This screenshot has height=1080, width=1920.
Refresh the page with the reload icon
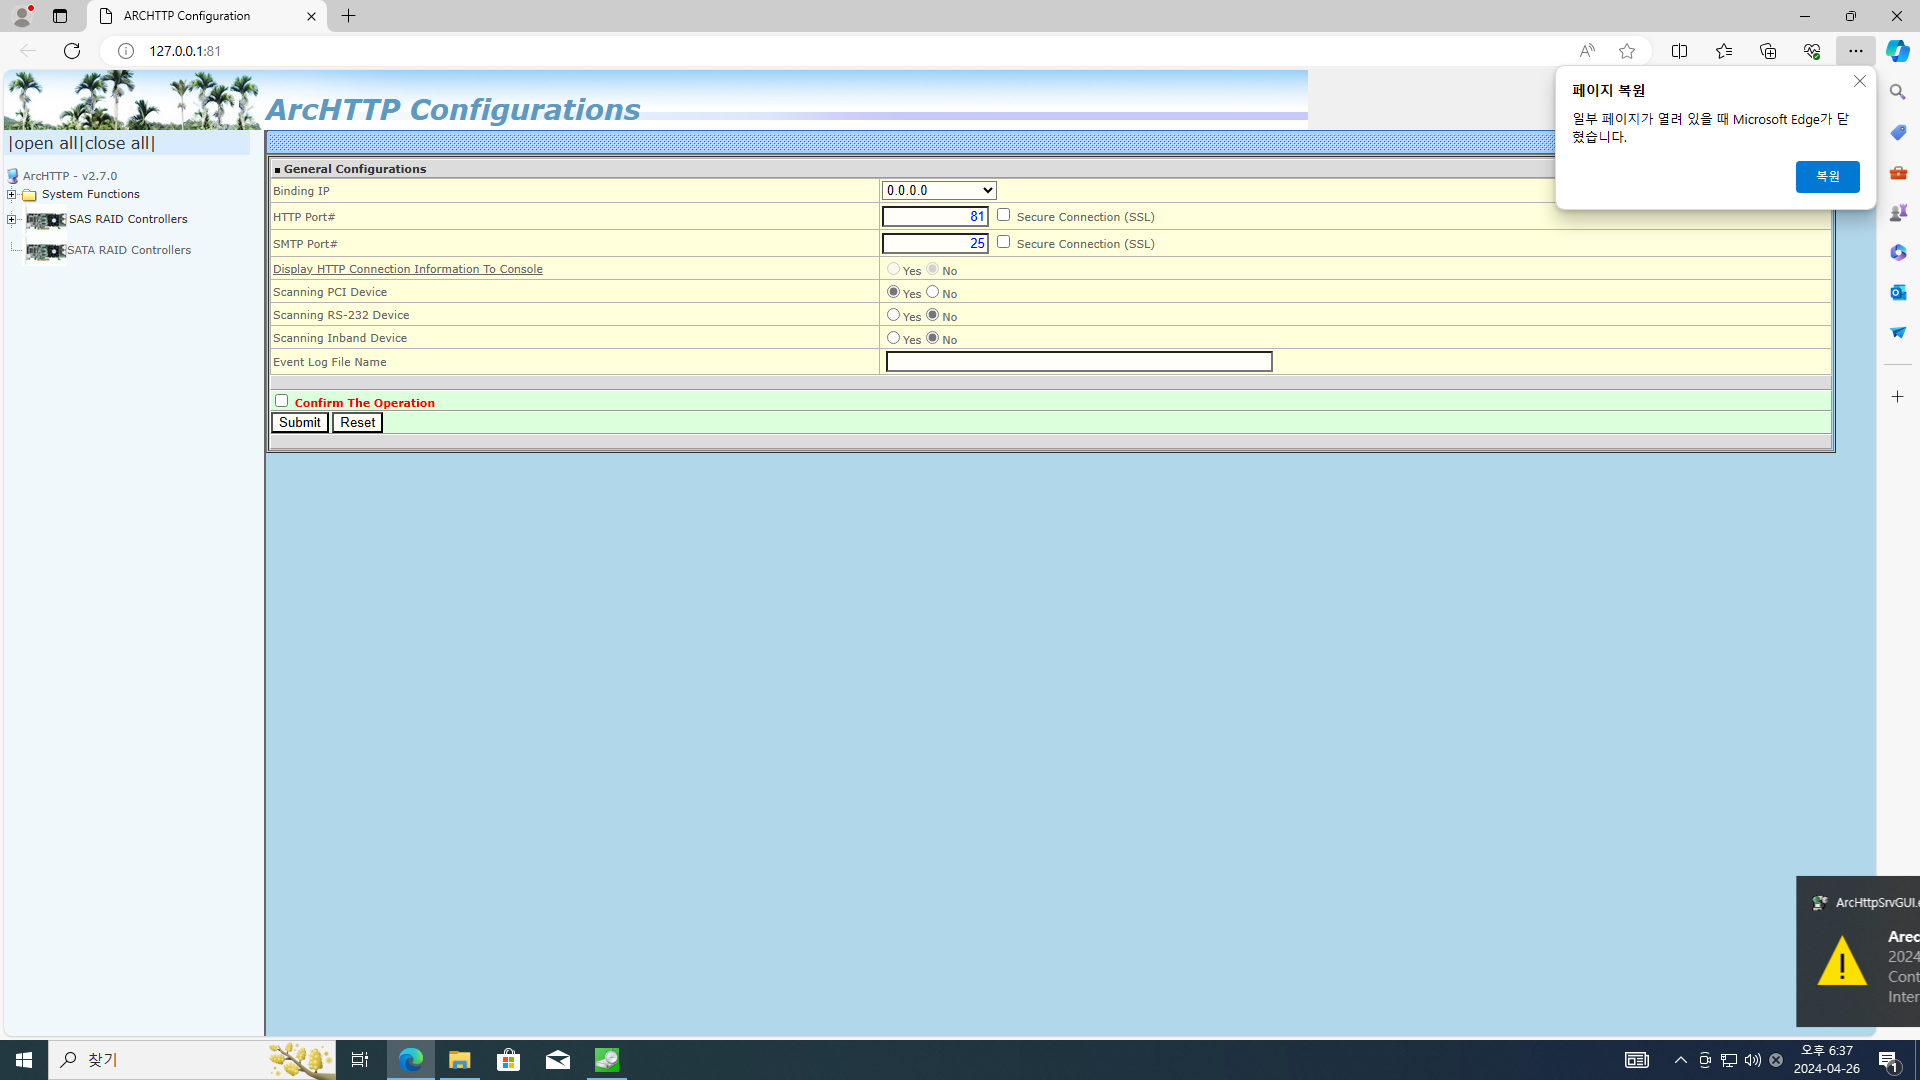72,51
